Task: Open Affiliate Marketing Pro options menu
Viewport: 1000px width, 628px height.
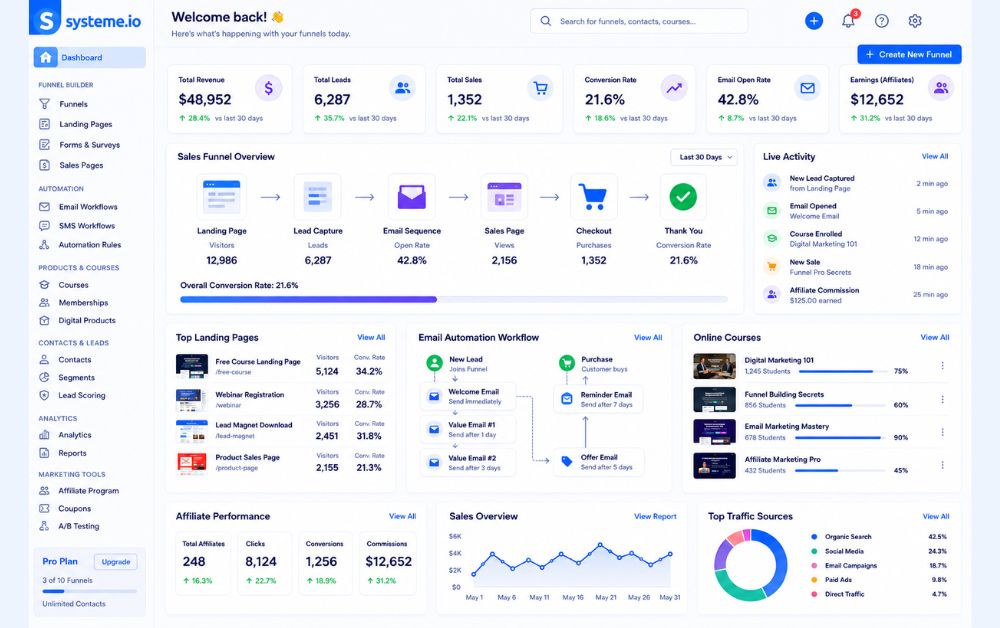Action: 942,465
